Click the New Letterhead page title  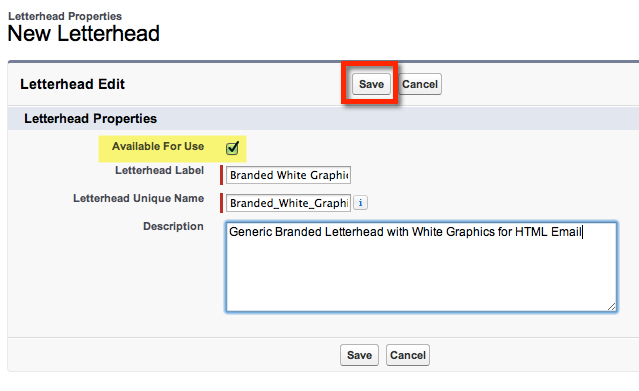(84, 33)
